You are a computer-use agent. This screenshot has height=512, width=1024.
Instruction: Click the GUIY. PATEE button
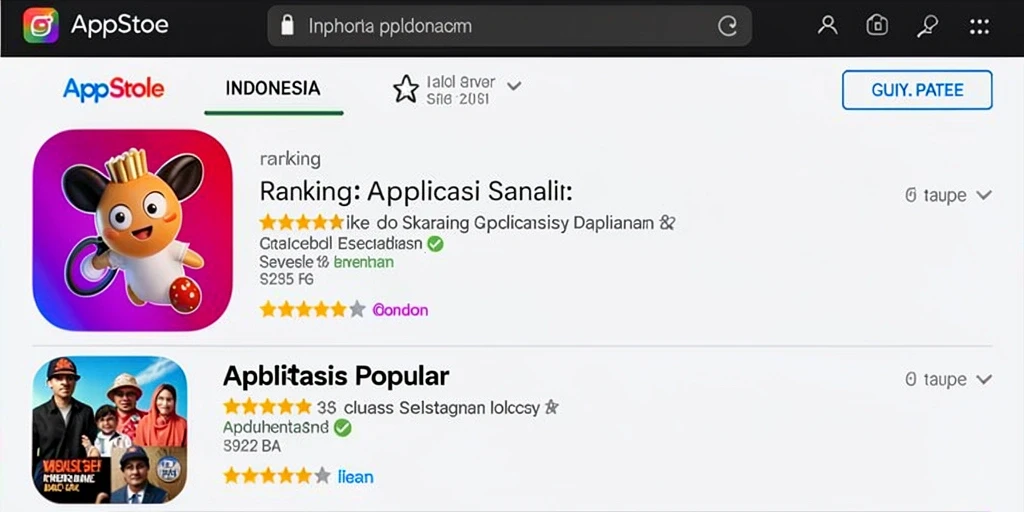click(x=917, y=90)
